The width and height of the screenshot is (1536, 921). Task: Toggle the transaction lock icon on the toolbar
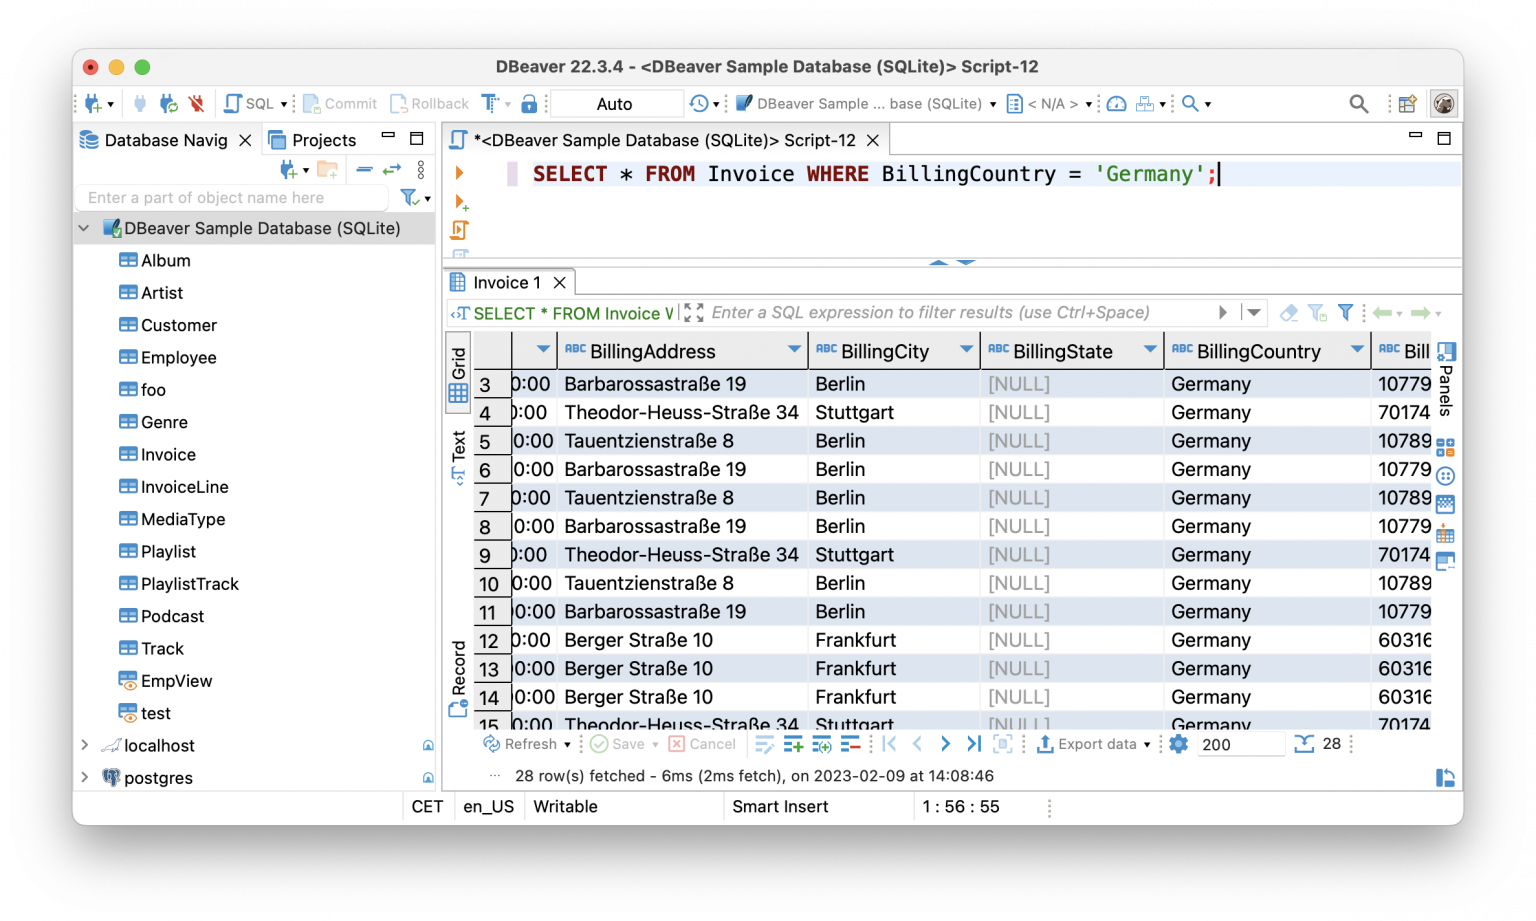pyautogui.click(x=528, y=103)
